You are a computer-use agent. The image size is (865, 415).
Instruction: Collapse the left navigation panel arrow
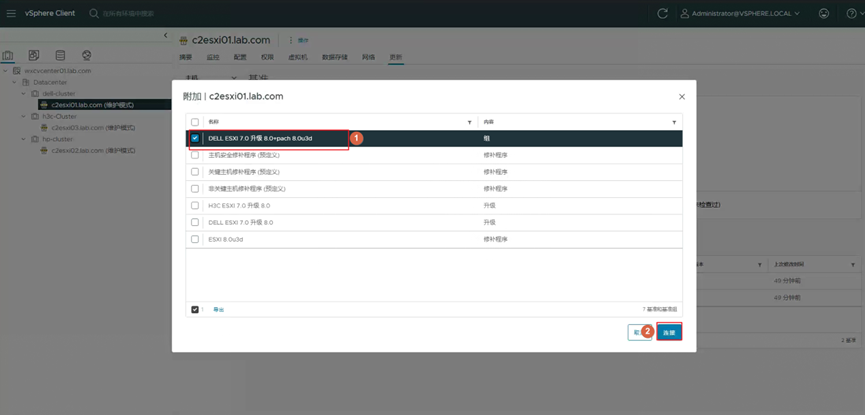tap(165, 35)
